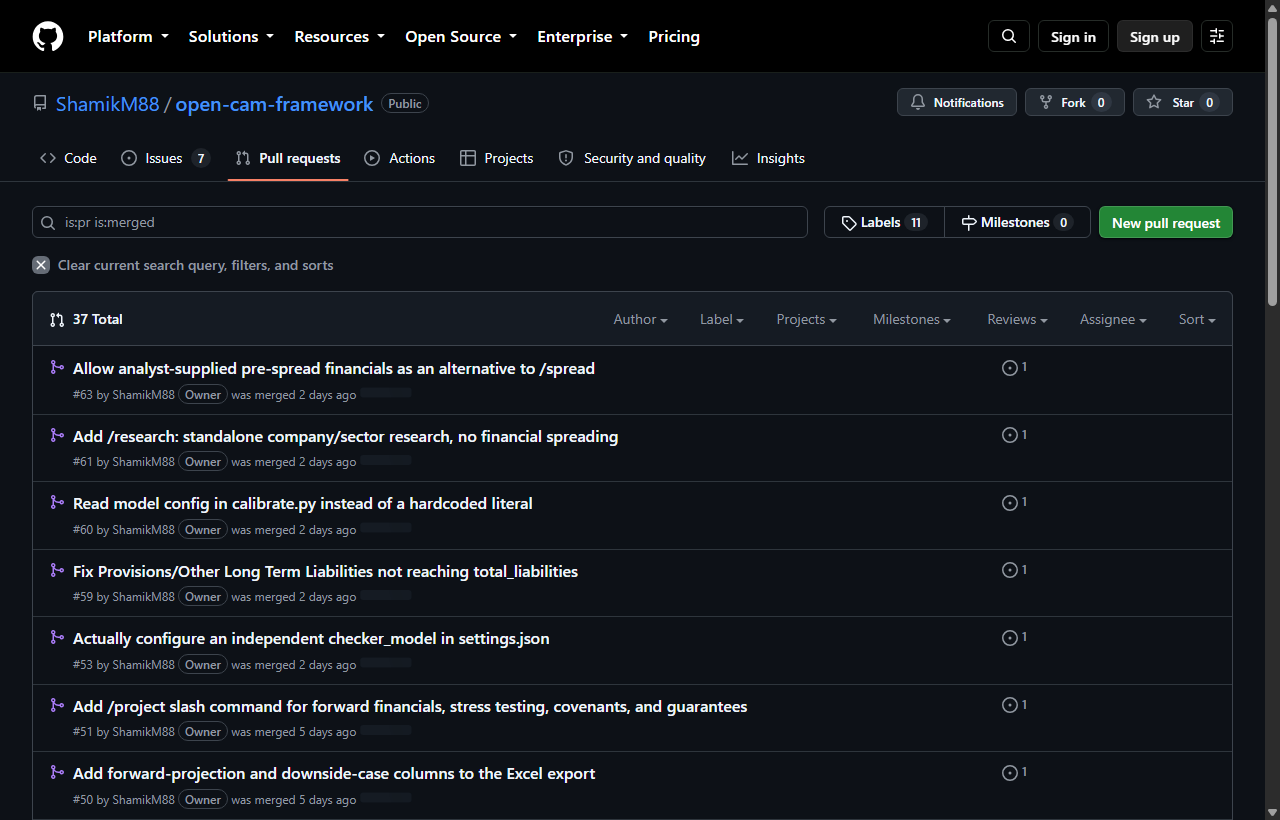Open the Sort dropdown
Image resolution: width=1280 pixels, height=820 pixels.
pyautogui.click(x=1197, y=319)
